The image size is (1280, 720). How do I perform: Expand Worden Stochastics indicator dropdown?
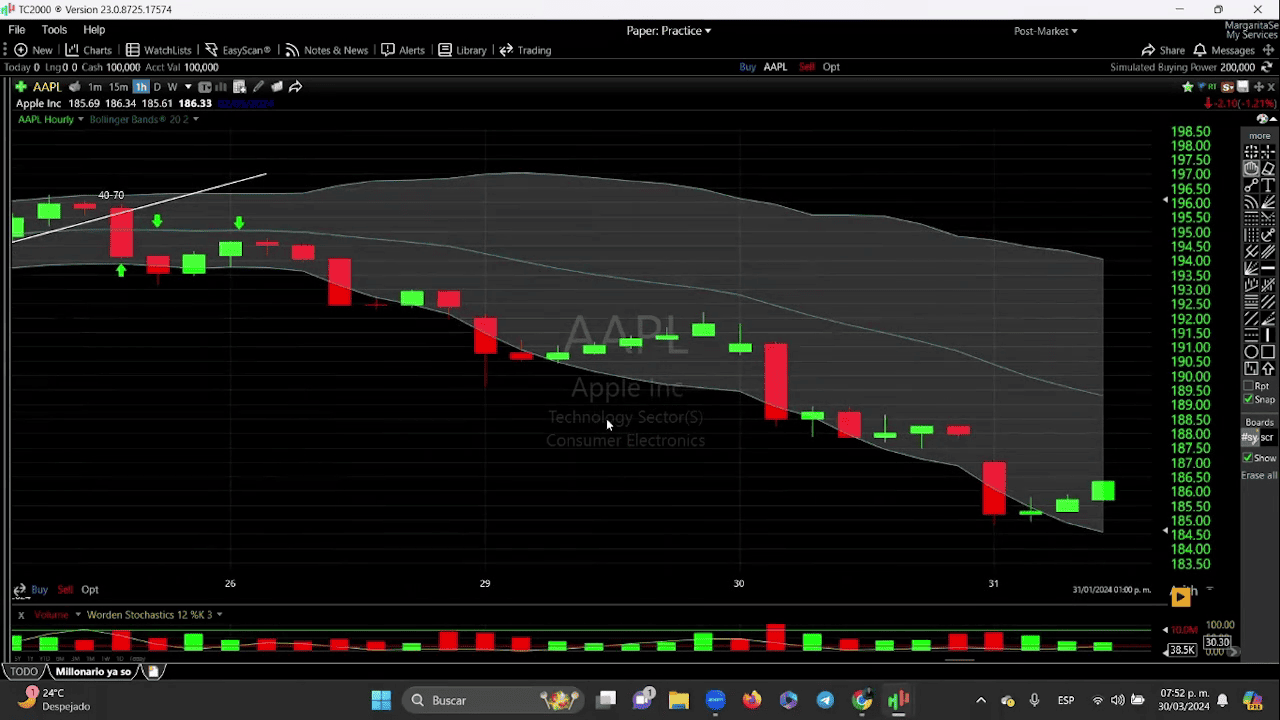pyautogui.click(x=219, y=615)
